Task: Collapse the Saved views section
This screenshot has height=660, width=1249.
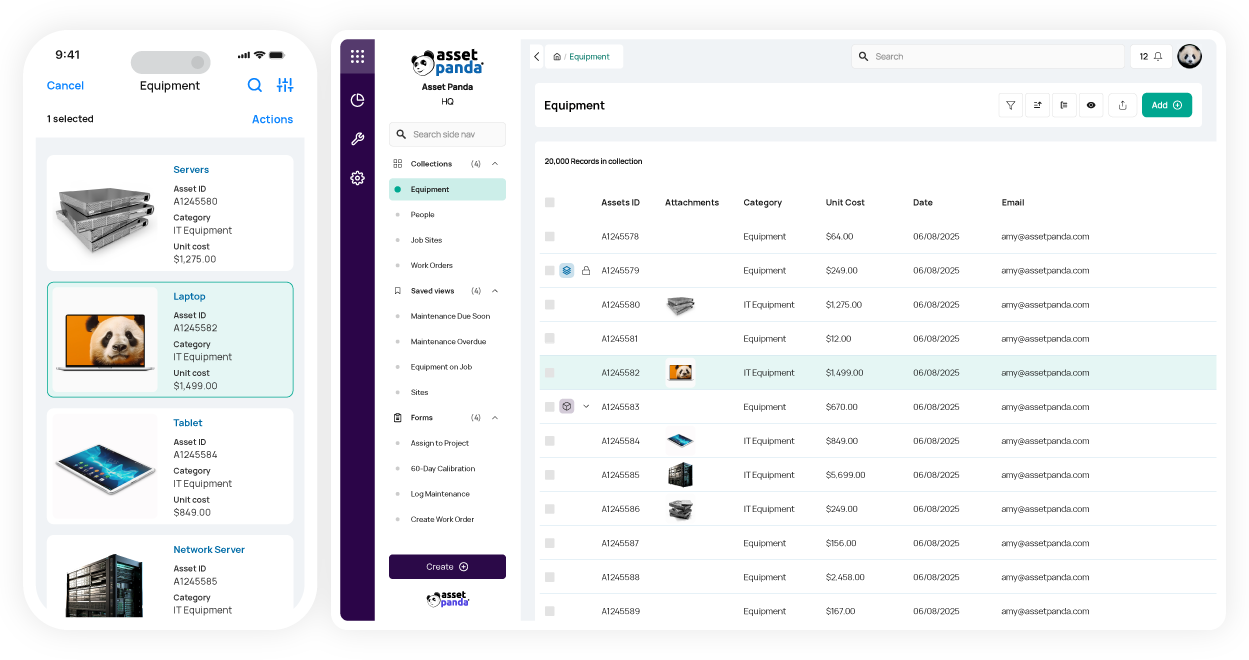Action: (494, 290)
